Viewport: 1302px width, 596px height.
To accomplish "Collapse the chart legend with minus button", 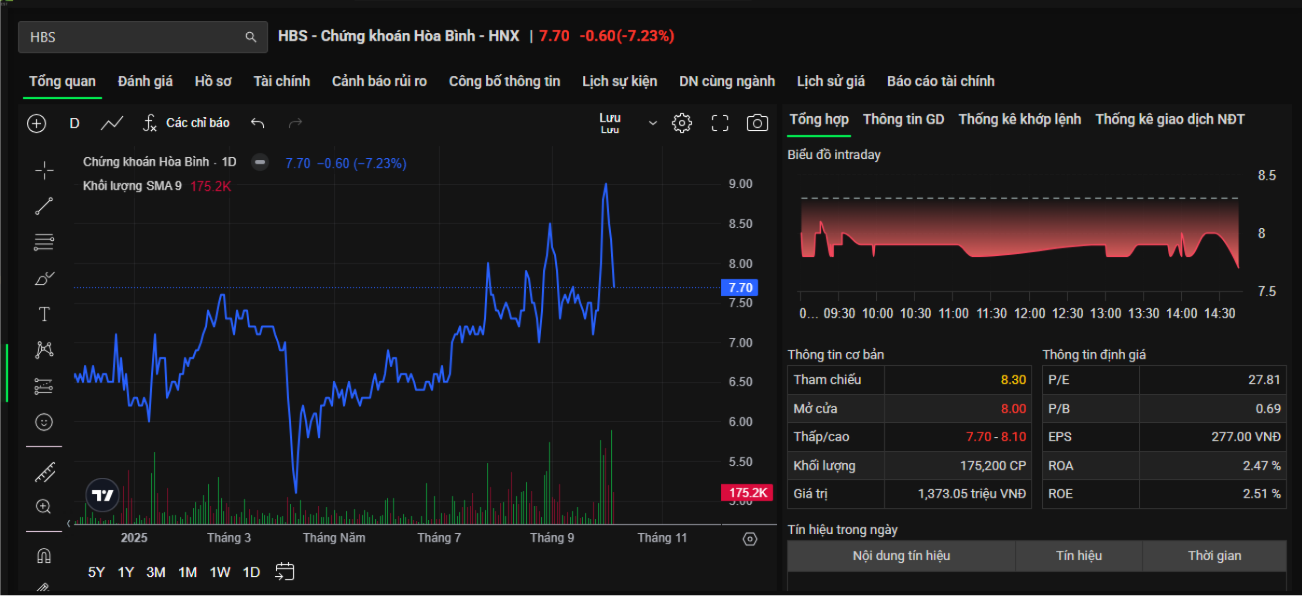I will pos(260,162).
